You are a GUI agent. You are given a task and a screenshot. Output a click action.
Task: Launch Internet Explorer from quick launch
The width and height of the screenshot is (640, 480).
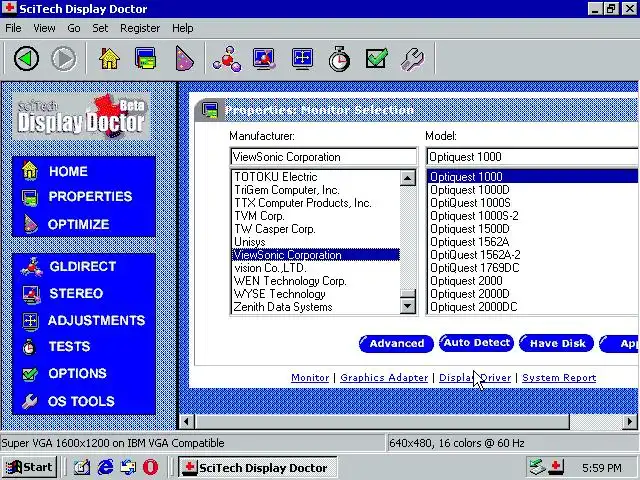[x=105, y=467]
